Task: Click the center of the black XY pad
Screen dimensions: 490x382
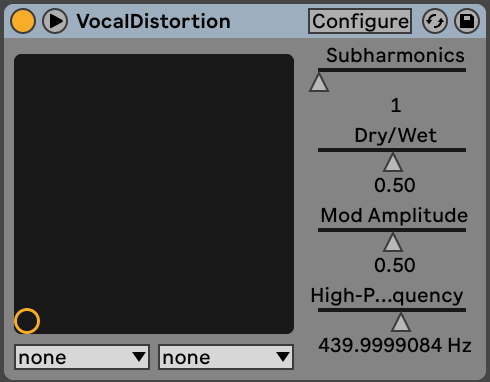Action: pos(154,194)
